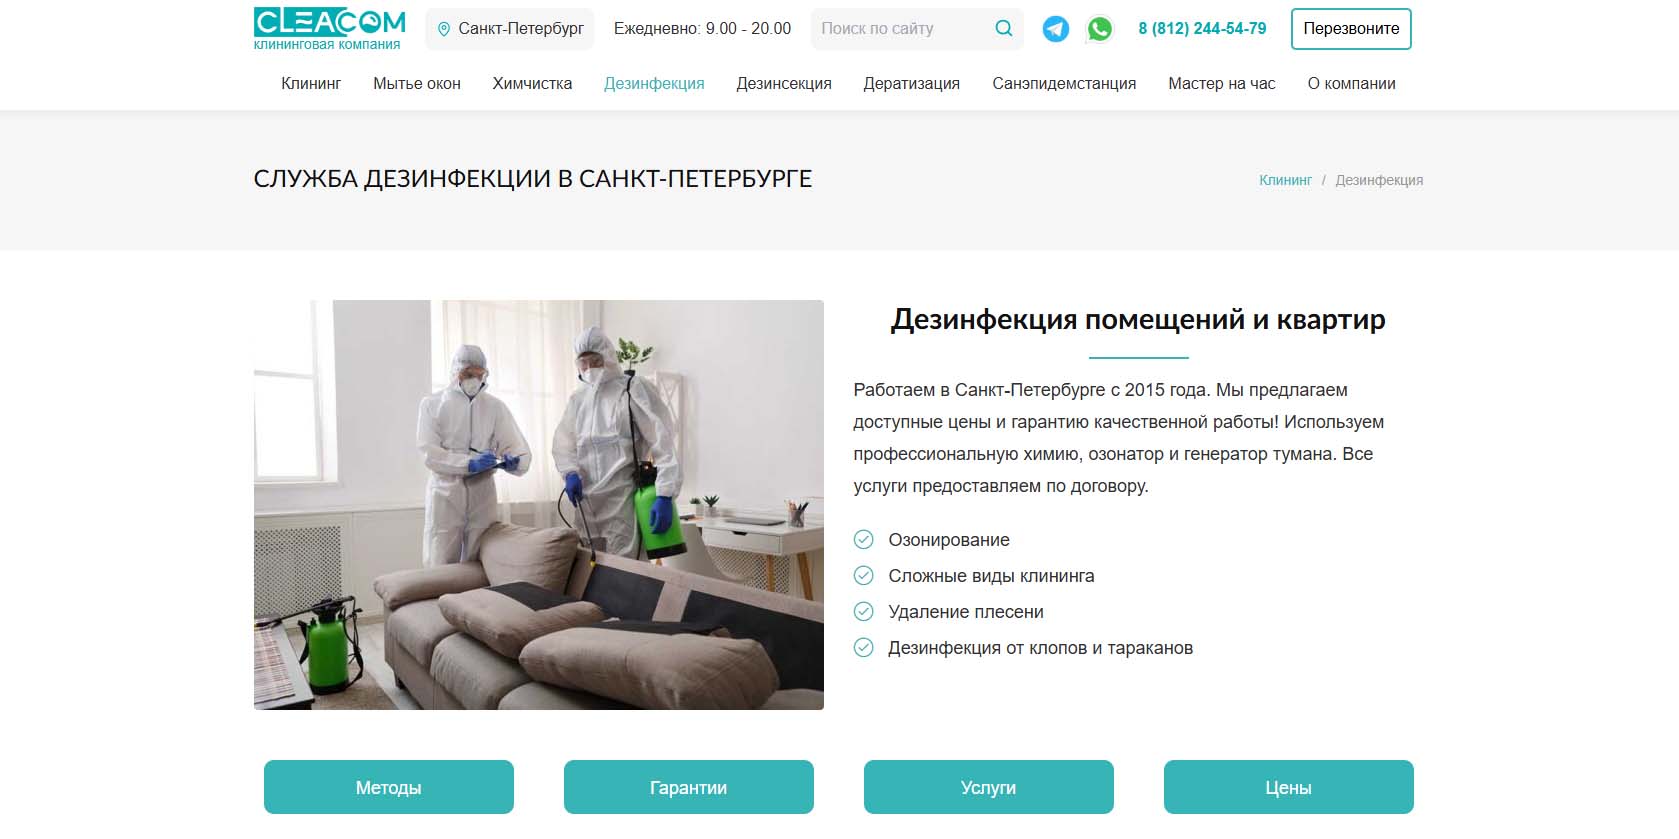Screen dimensions: 1679x839
Task: Open the Telegram messenger icon
Action: [1055, 29]
